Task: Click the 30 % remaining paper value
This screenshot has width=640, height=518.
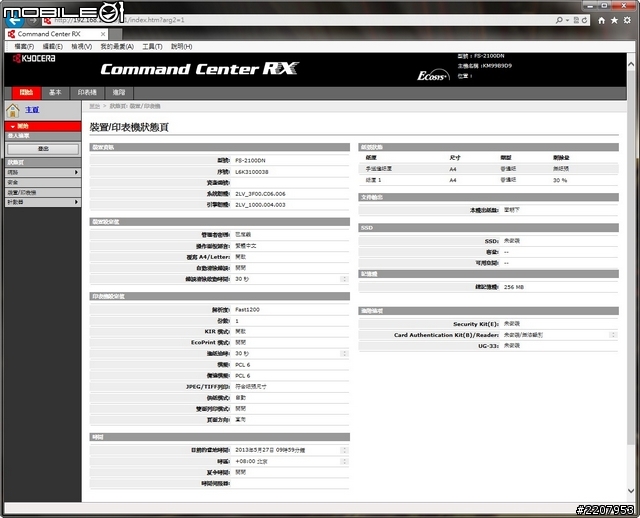Action: coord(560,180)
